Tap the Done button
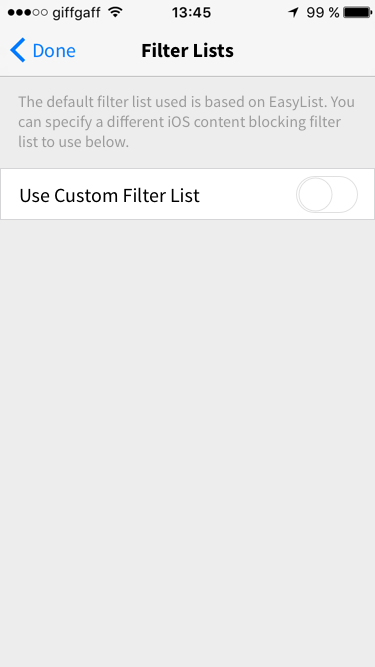The image size is (375, 667). coord(43,51)
